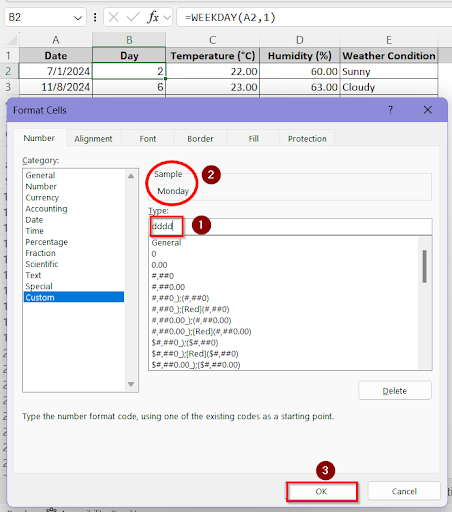Switch to the Number tab
This screenshot has height=512, width=452.
(39, 138)
